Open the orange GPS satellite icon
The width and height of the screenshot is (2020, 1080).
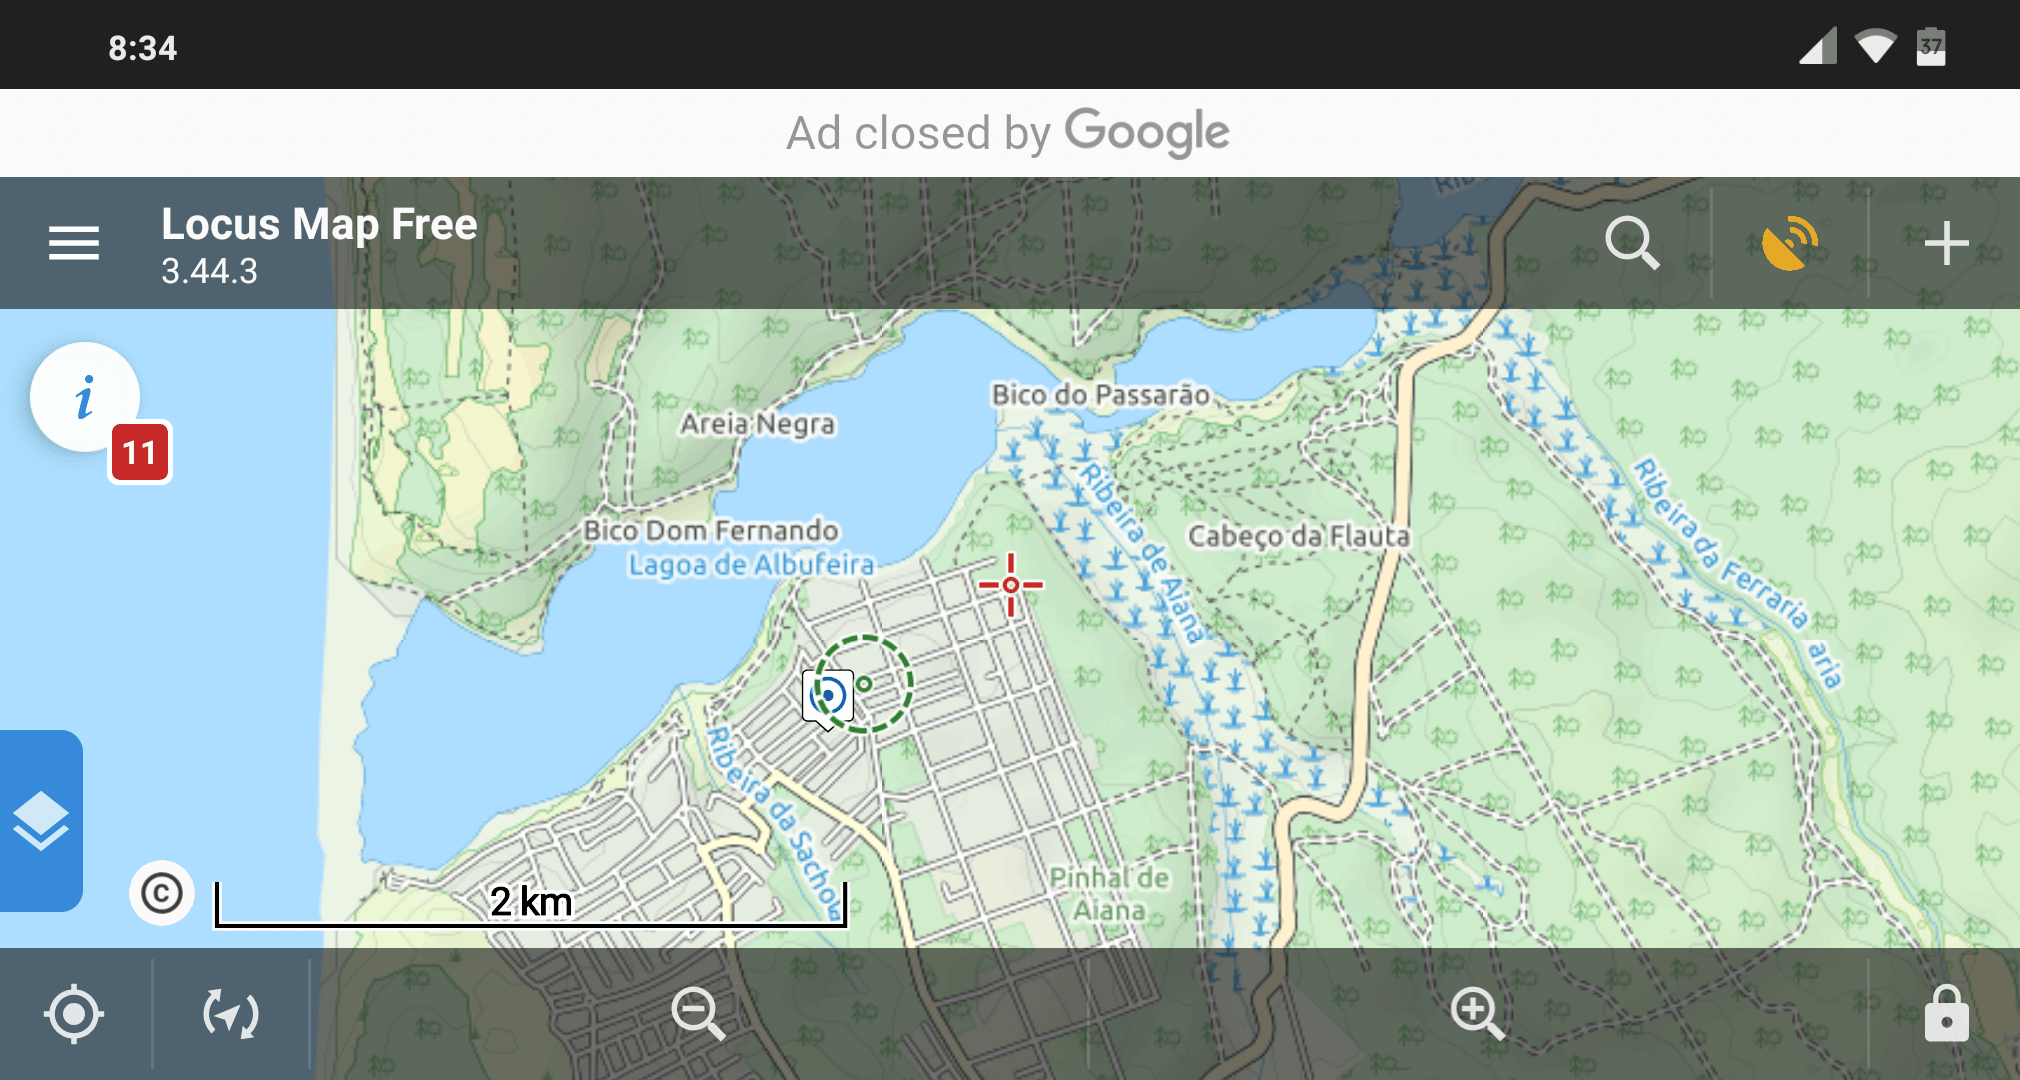1789,243
